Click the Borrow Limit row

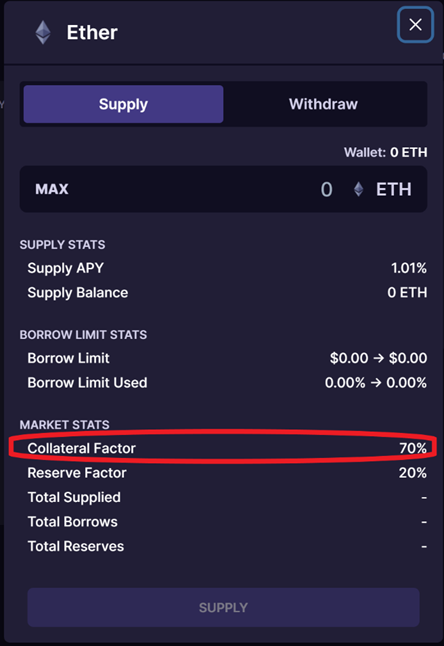click(227, 358)
